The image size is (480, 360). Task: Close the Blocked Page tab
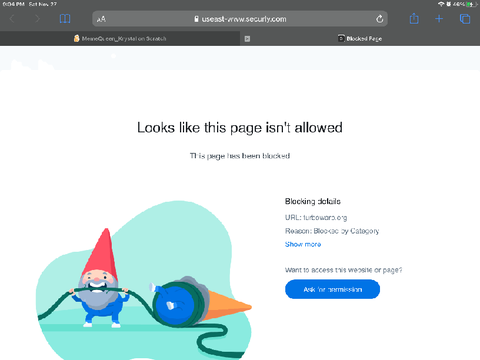(x=247, y=39)
